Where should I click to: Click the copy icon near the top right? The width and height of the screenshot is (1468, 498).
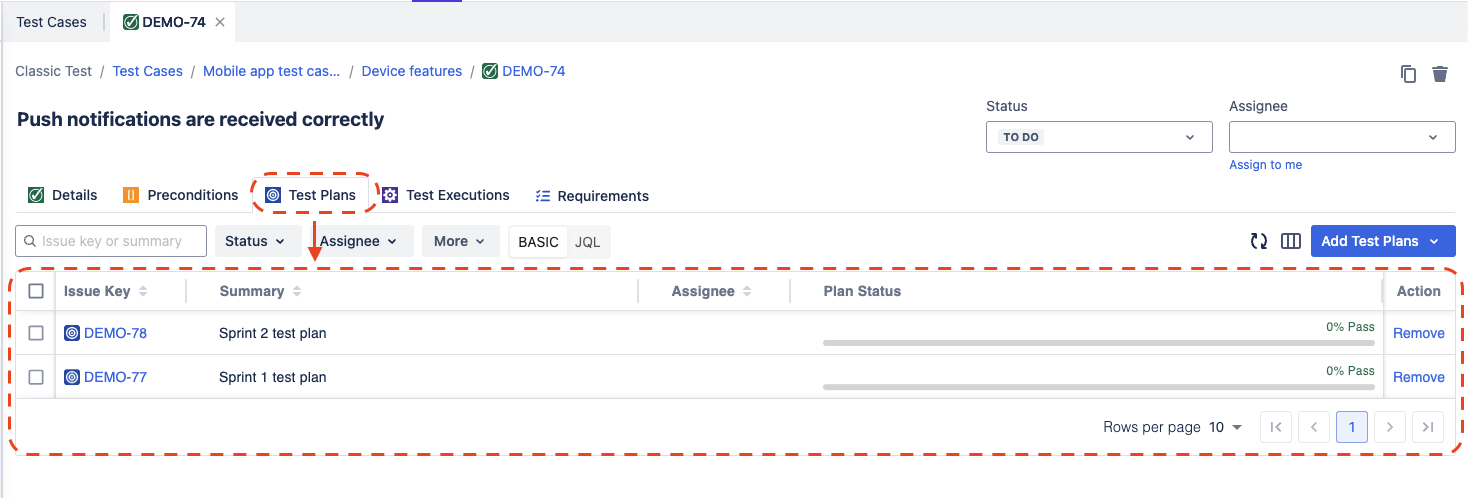pos(1408,74)
